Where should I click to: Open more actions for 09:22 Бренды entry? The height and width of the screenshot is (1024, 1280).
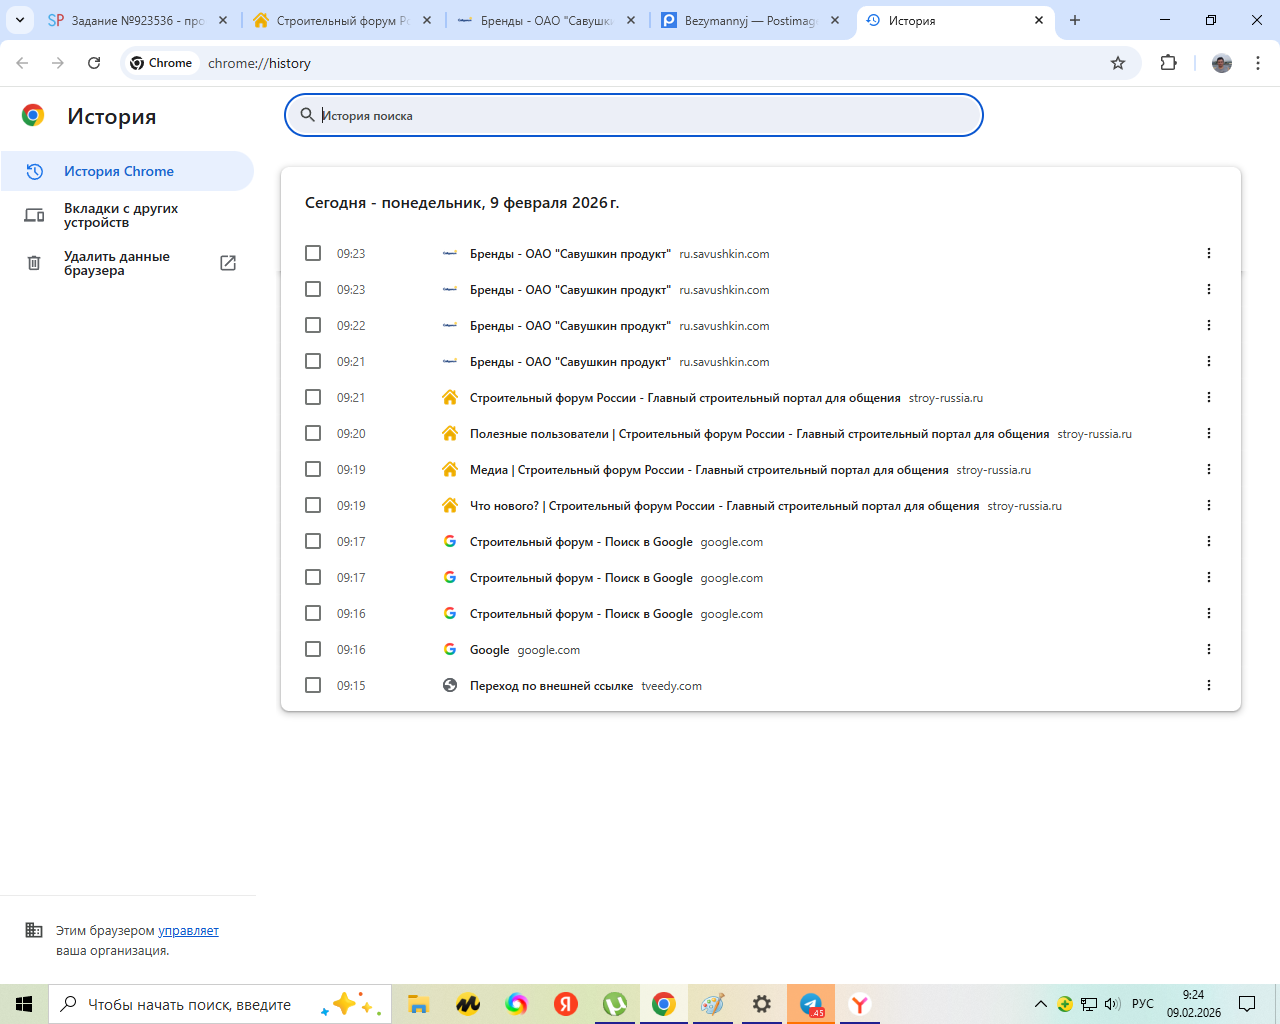pos(1209,325)
